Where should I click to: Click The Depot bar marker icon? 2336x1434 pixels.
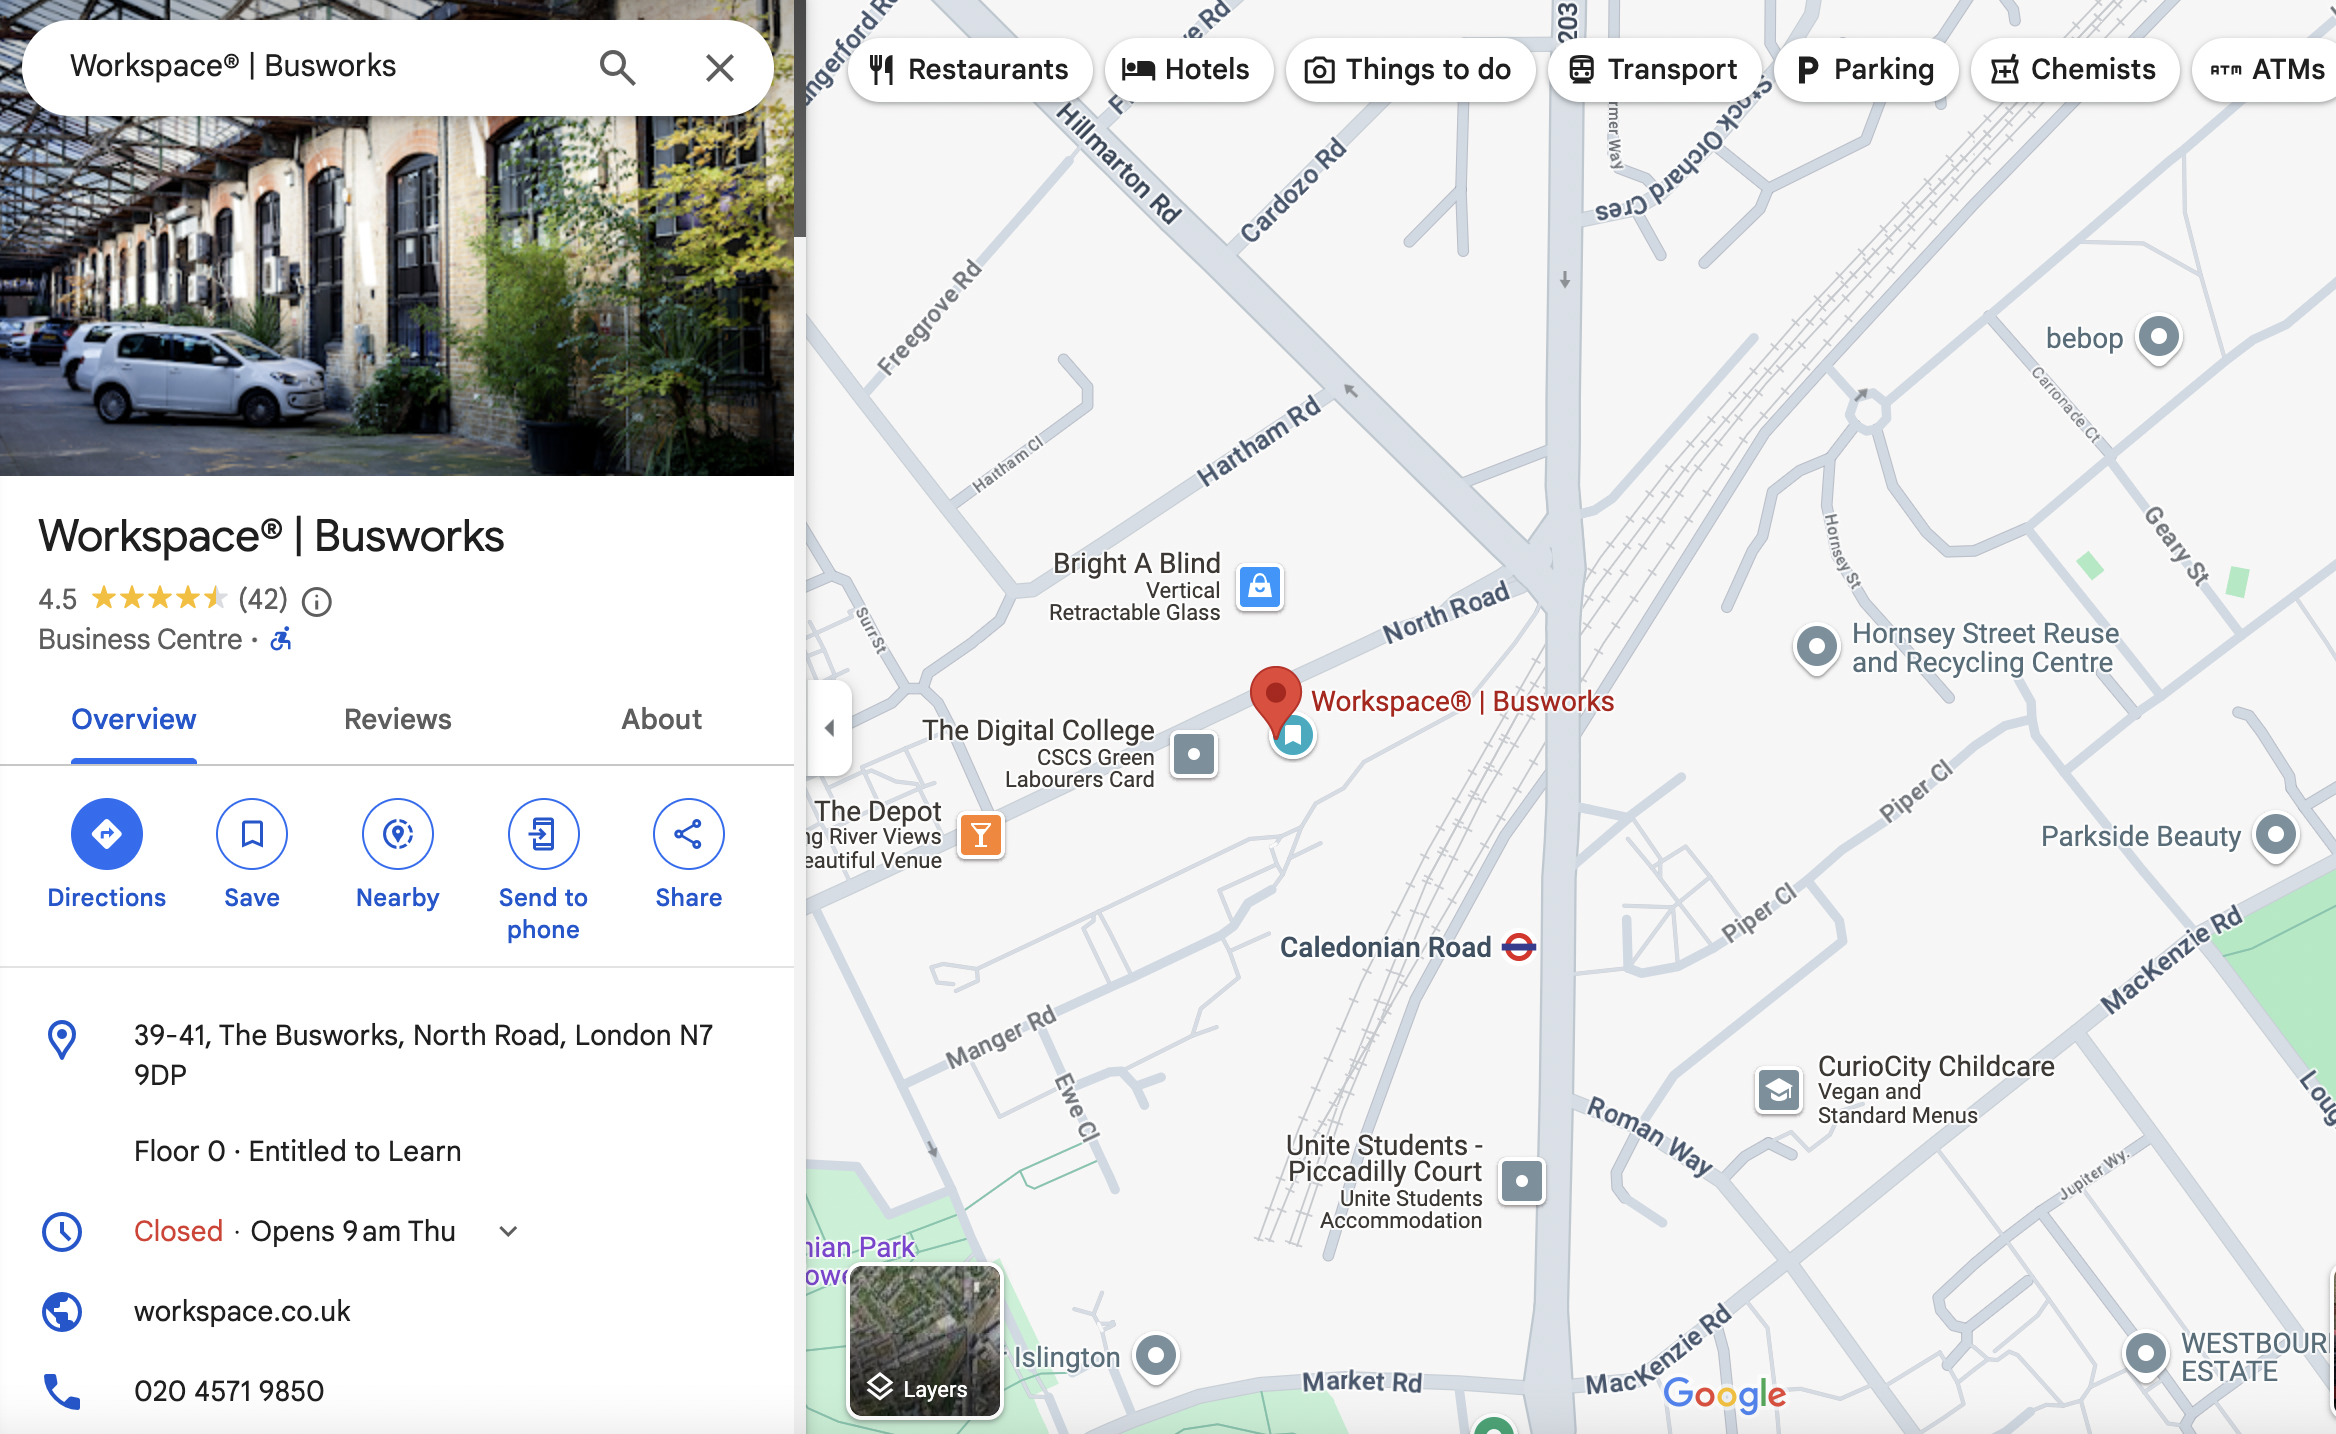[x=981, y=835]
